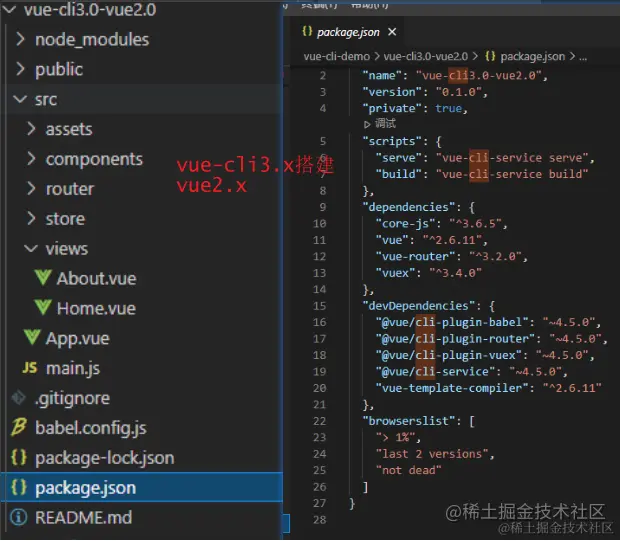Click the "last 2 versions" string
Screen dimensions: 620x541
(432, 454)
